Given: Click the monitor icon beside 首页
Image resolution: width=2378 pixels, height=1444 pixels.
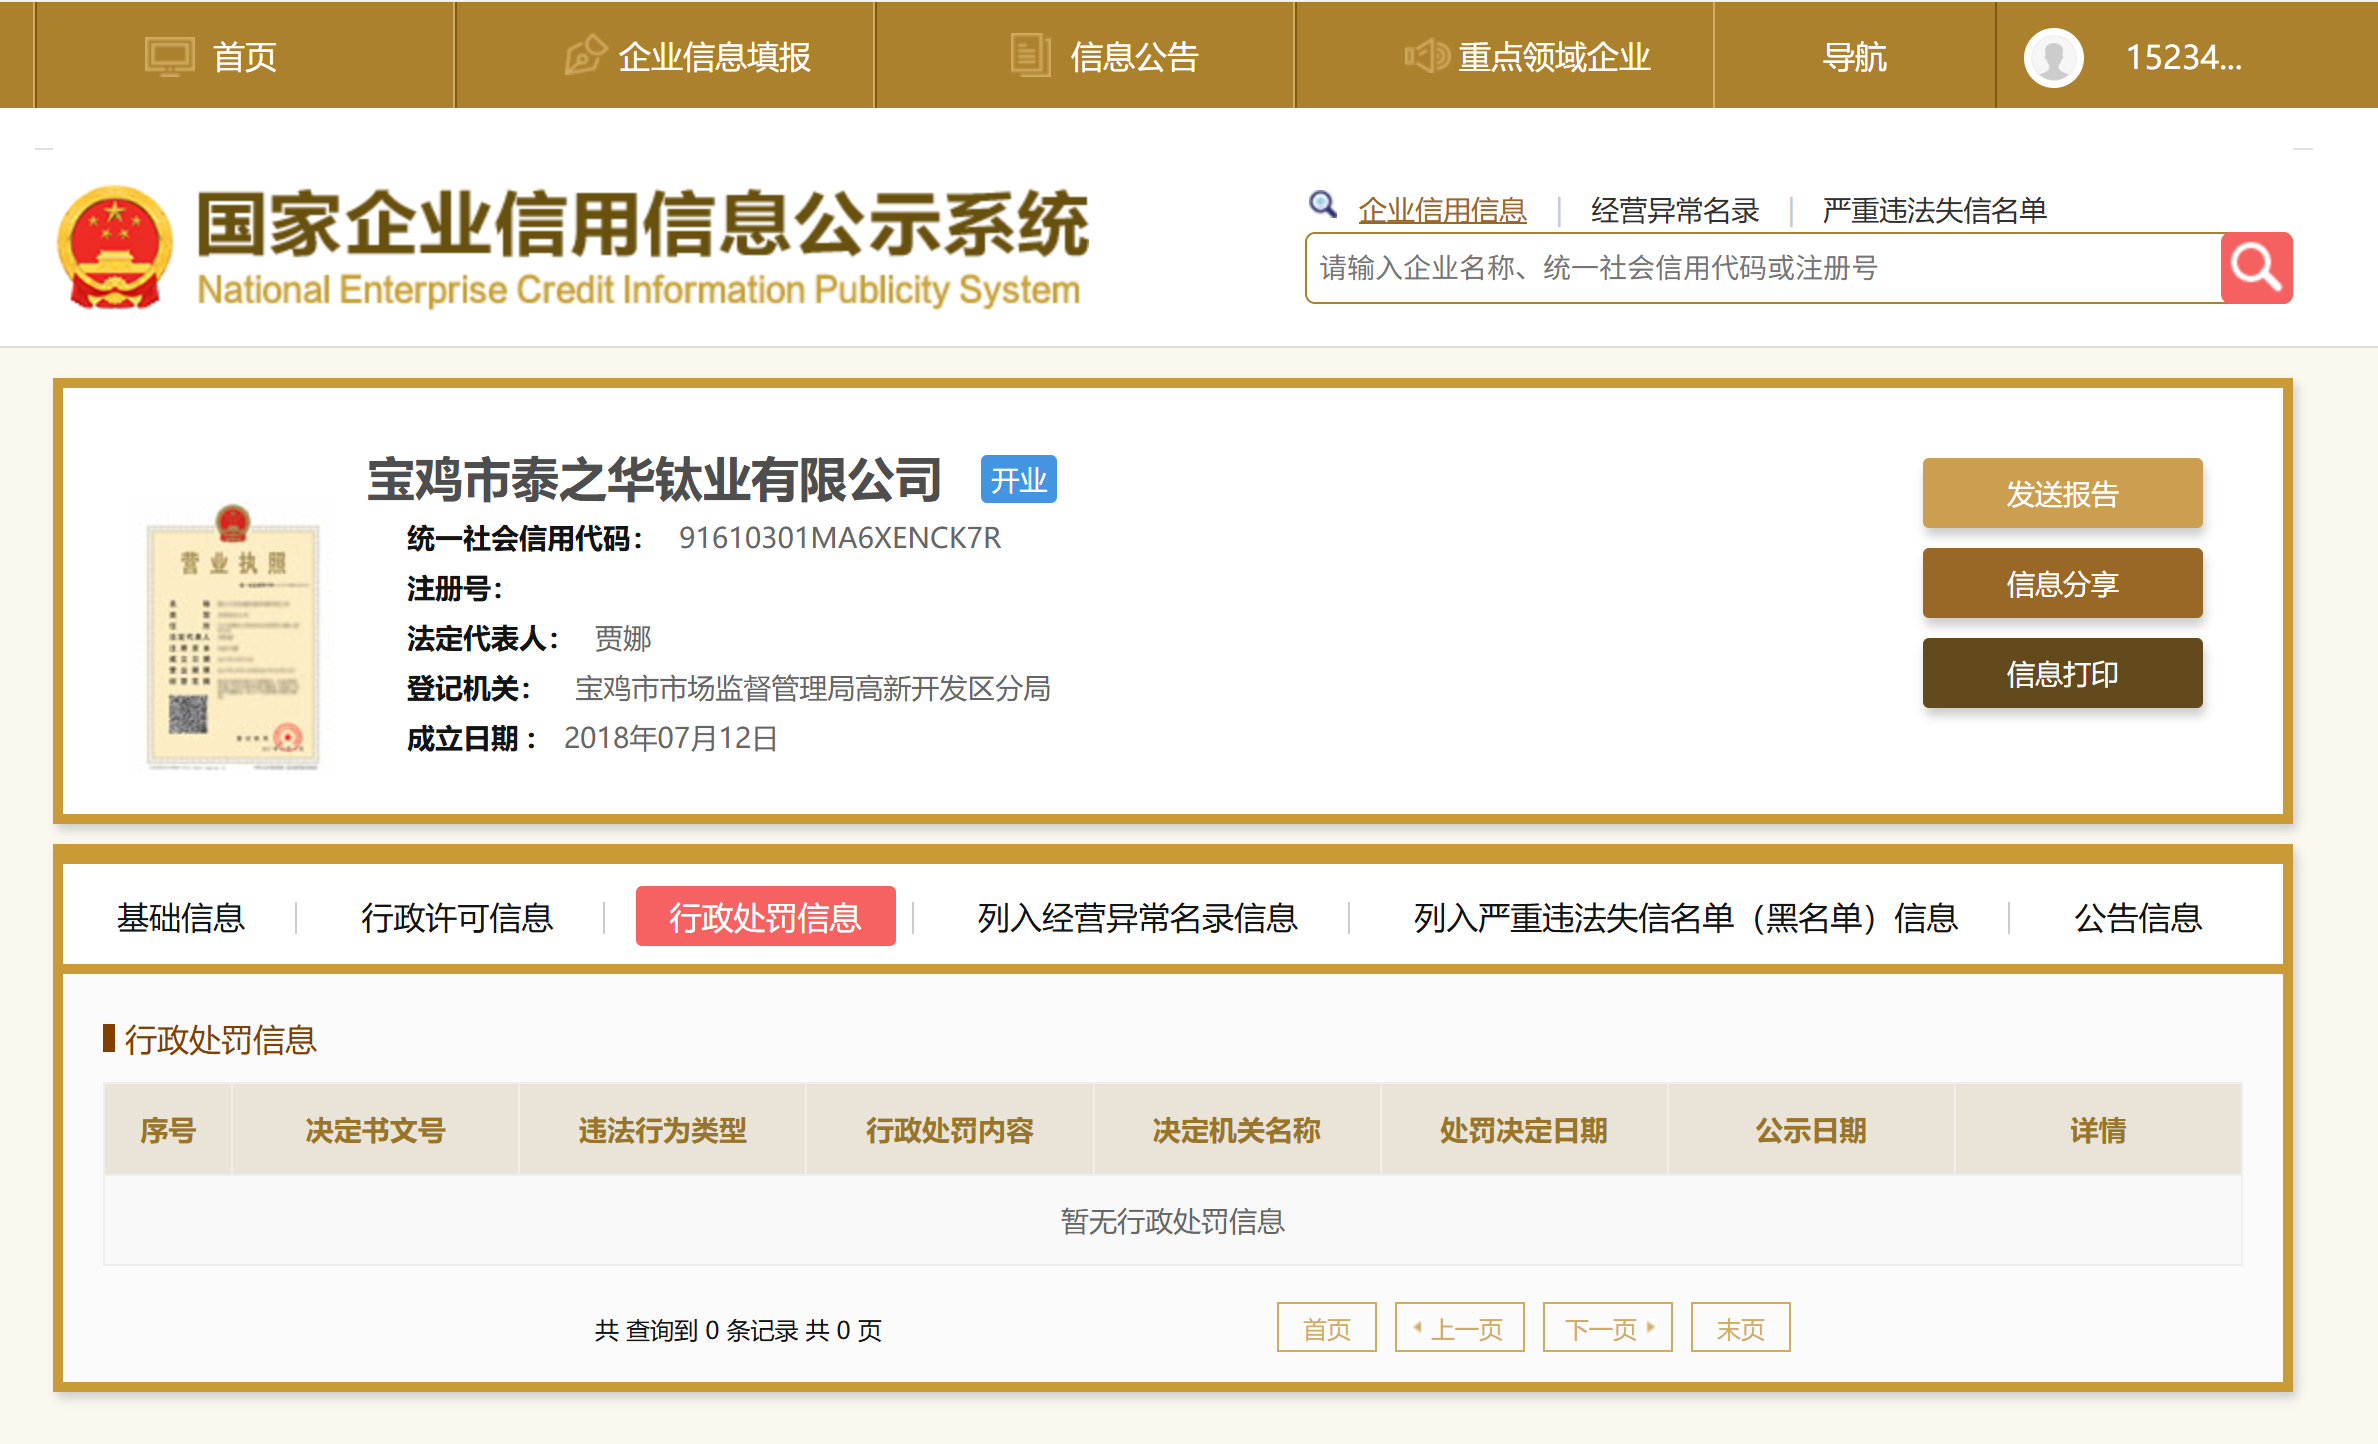Looking at the screenshot, I should tap(169, 57).
